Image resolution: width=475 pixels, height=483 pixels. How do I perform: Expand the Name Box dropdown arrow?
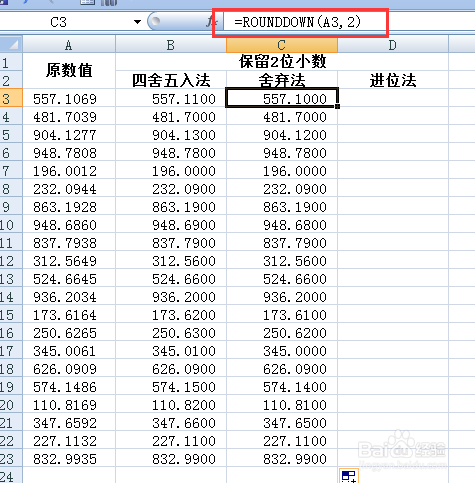click(x=137, y=22)
